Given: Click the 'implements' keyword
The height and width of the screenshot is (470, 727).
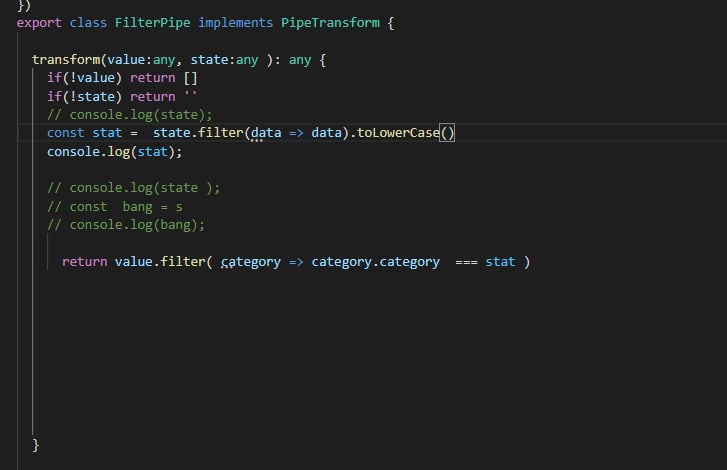Looking at the screenshot, I should 236,23.
